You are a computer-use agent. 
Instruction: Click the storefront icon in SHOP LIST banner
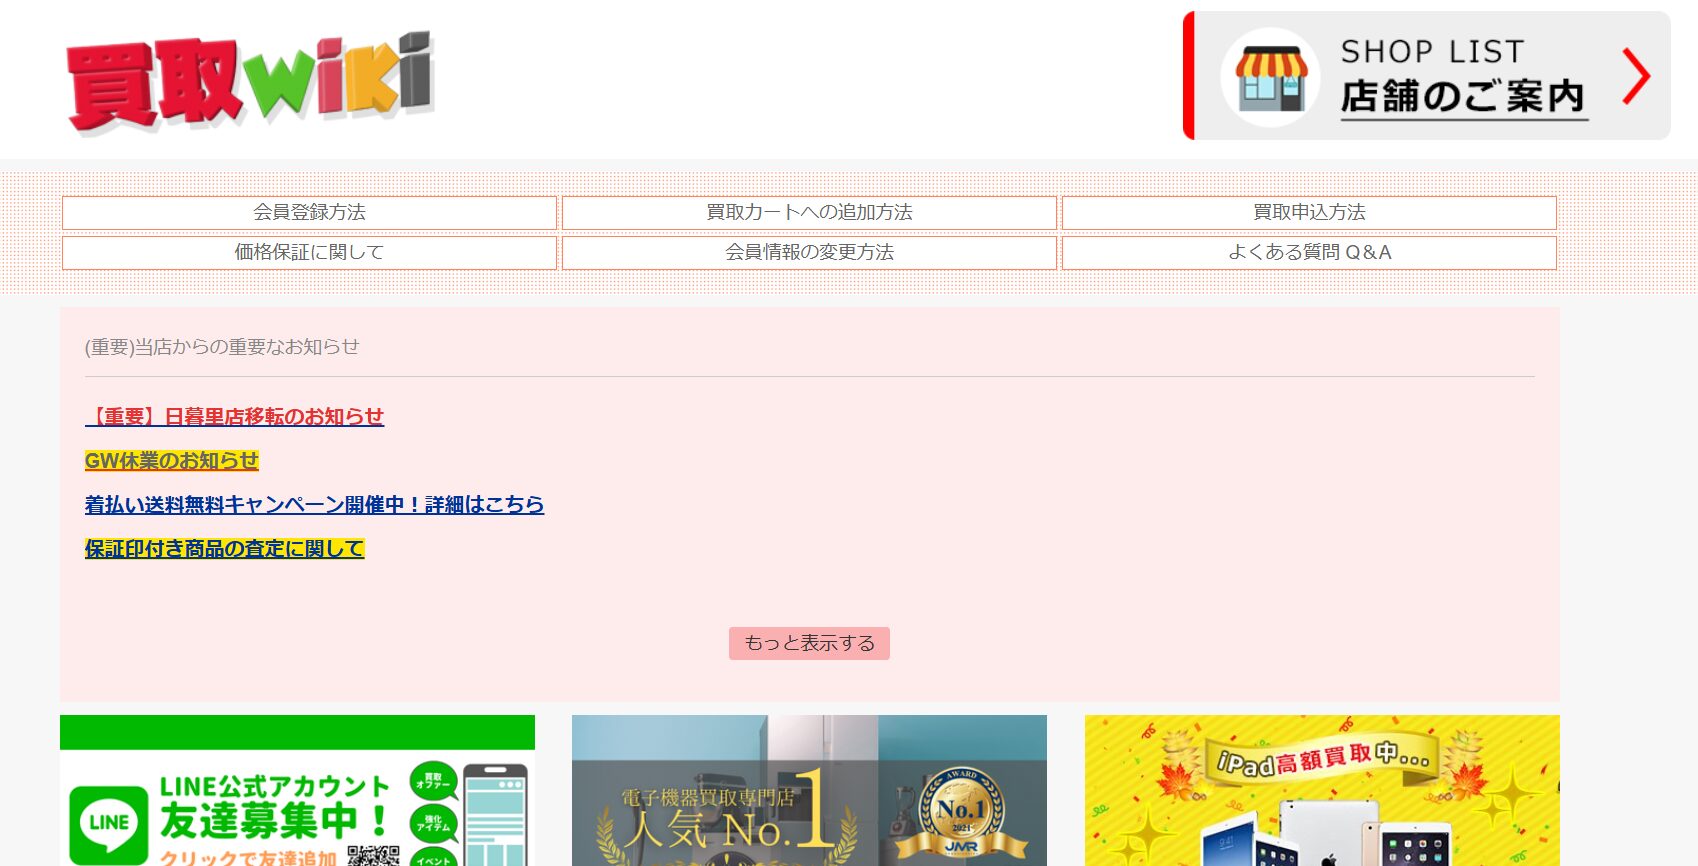click(x=1270, y=77)
